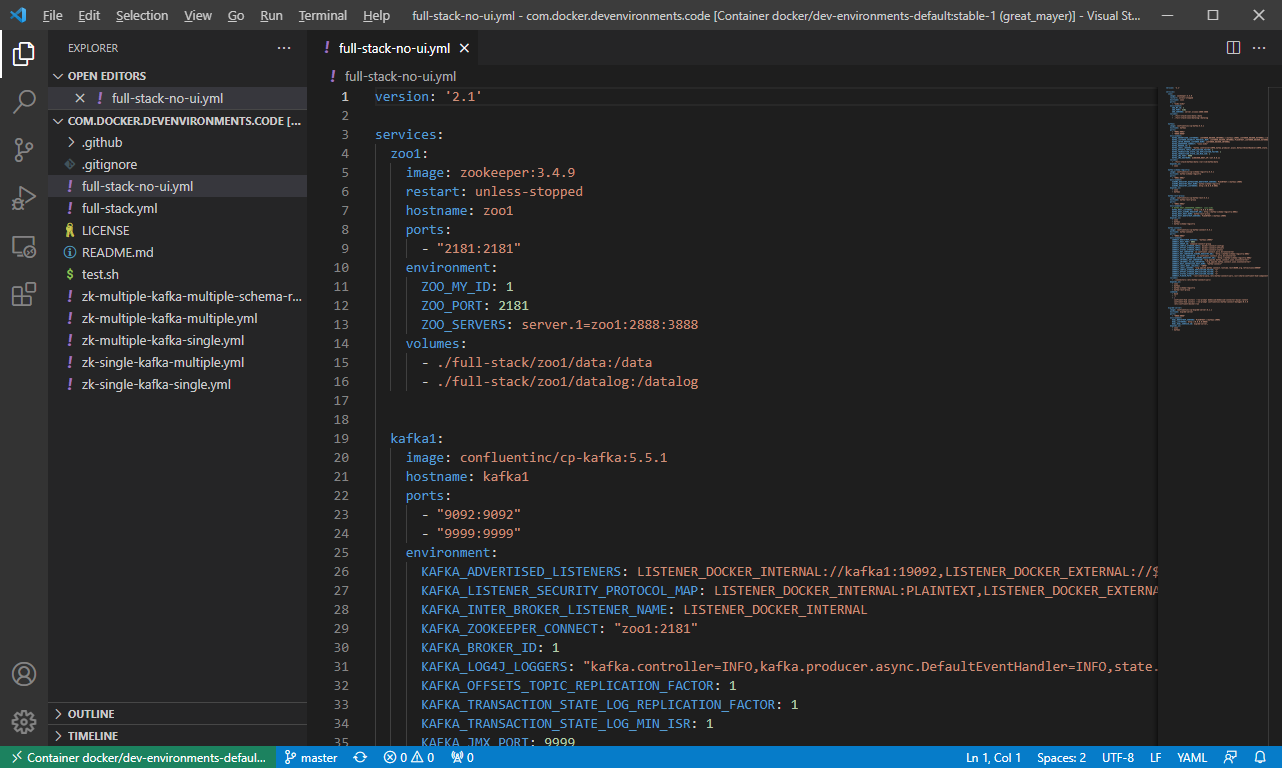This screenshot has width=1282, height=768.
Task: Open the Go menu
Action: click(236, 15)
